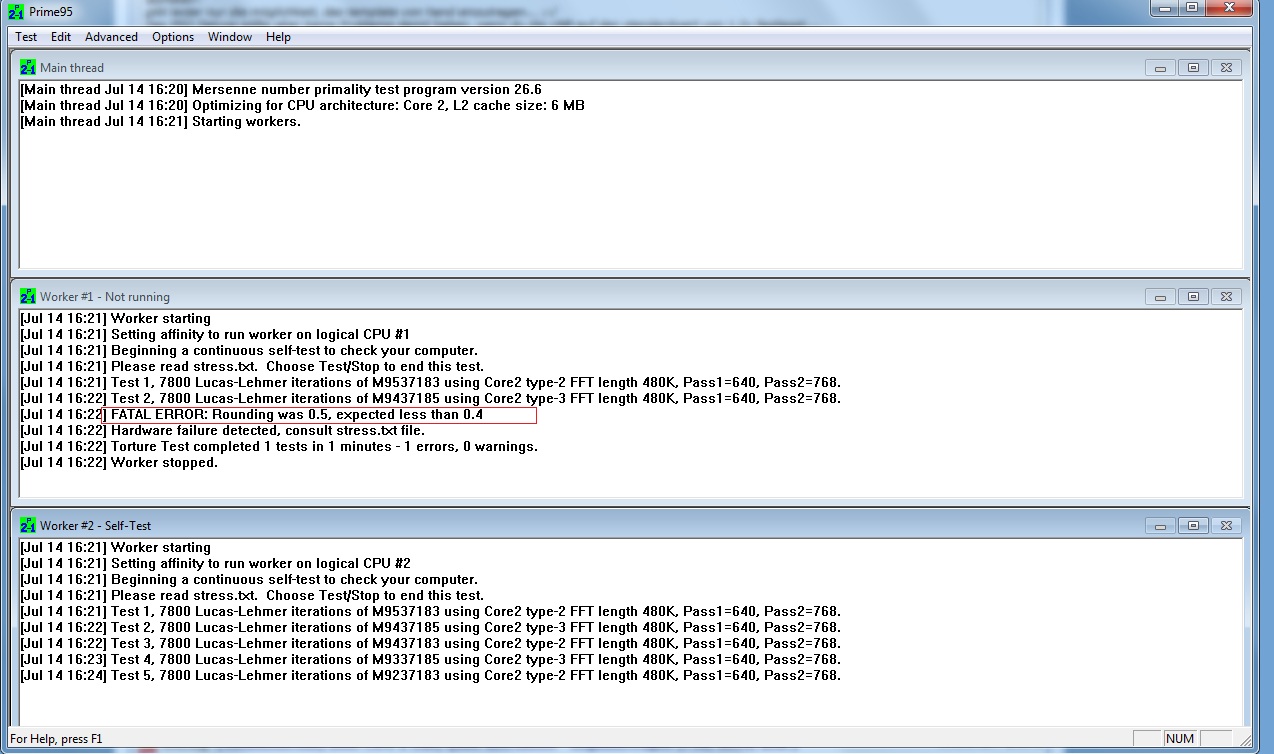Minimize the Worker #1 child window
The height and width of the screenshot is (754, 1274).
pyautogui.click(x=1160, y=297)
